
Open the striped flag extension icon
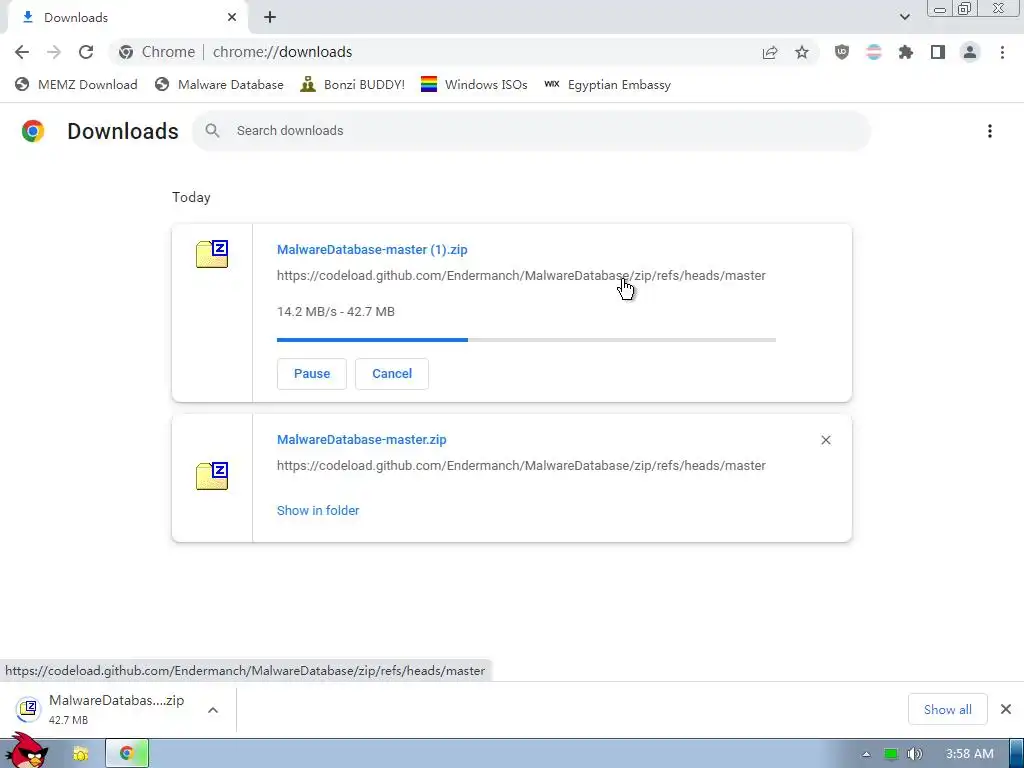tap(874, 52)
